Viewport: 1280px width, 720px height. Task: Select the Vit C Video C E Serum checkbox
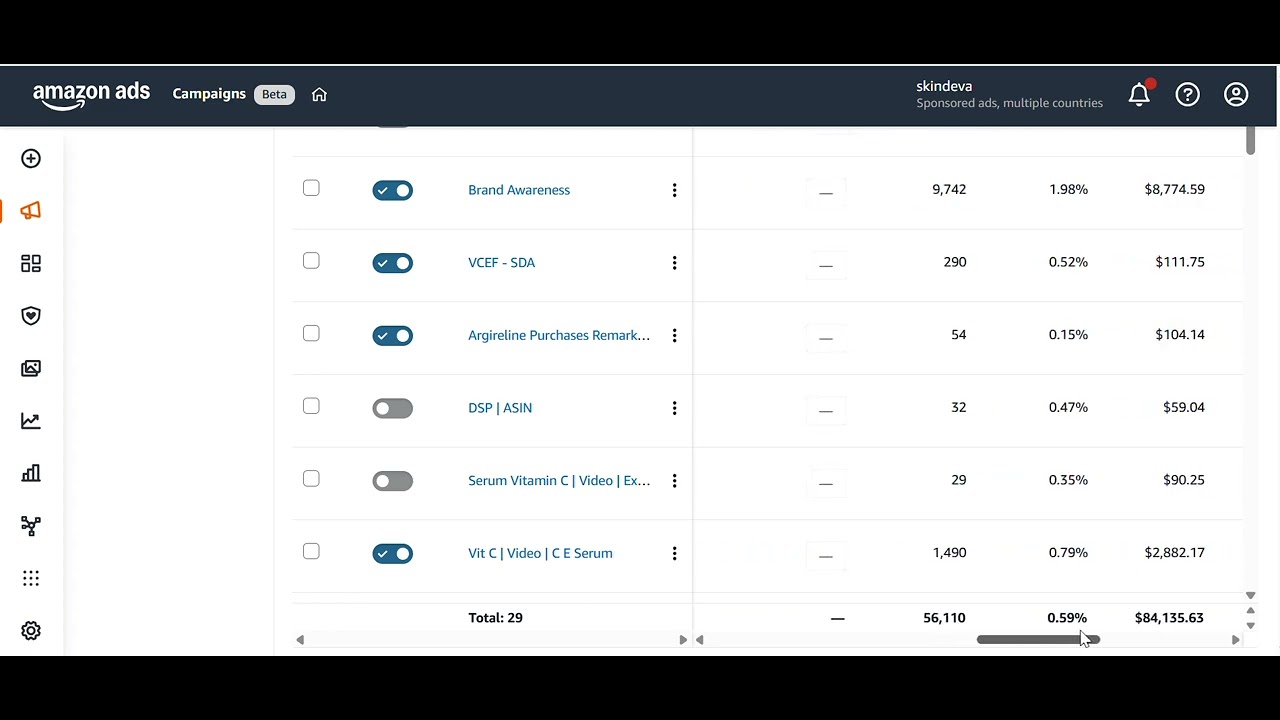click(x=311, y=551)
